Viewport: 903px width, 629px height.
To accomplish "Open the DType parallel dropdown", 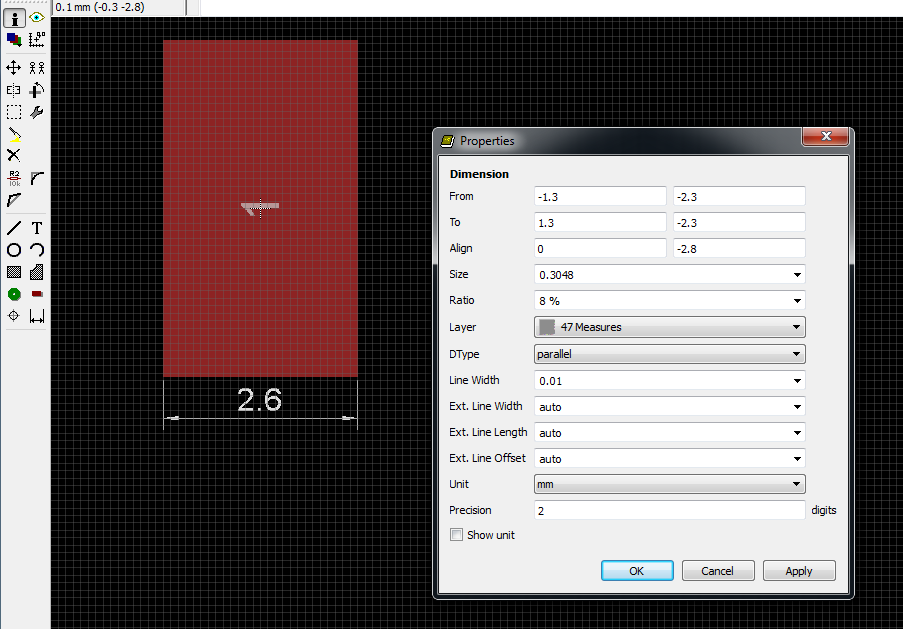I will (669, 354).
